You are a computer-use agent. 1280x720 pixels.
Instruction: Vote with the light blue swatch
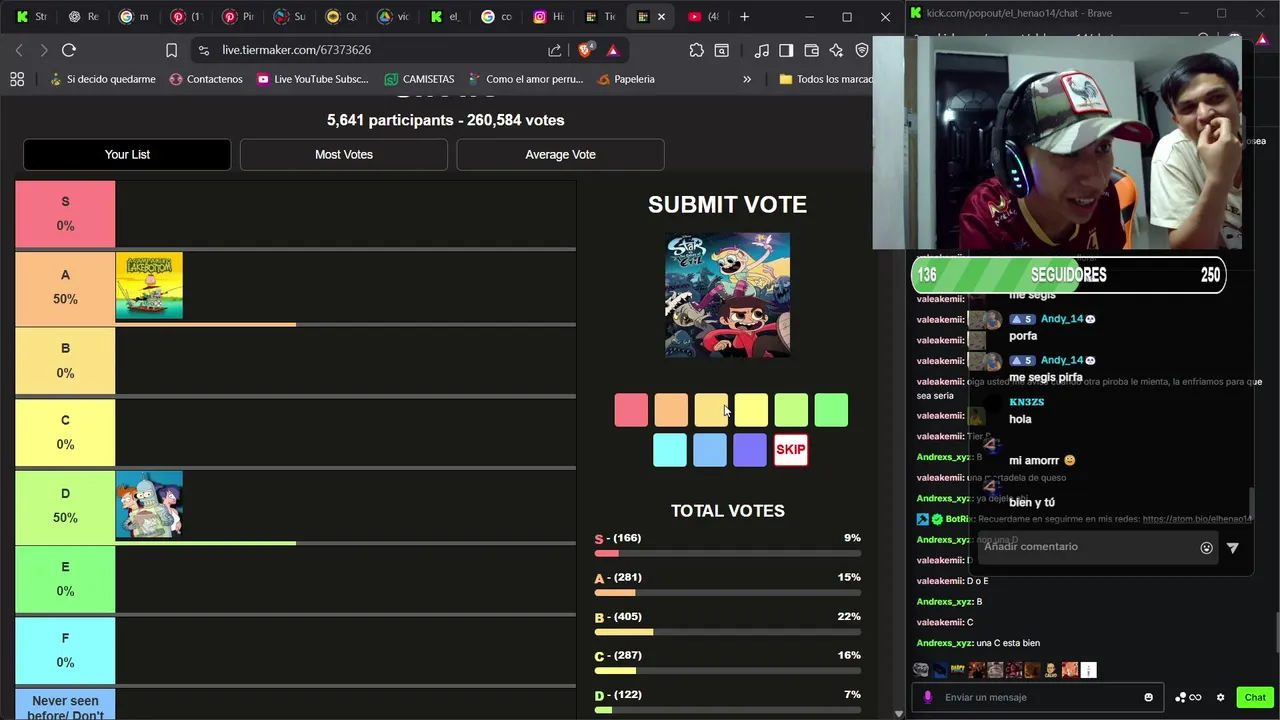pos(710,450)
